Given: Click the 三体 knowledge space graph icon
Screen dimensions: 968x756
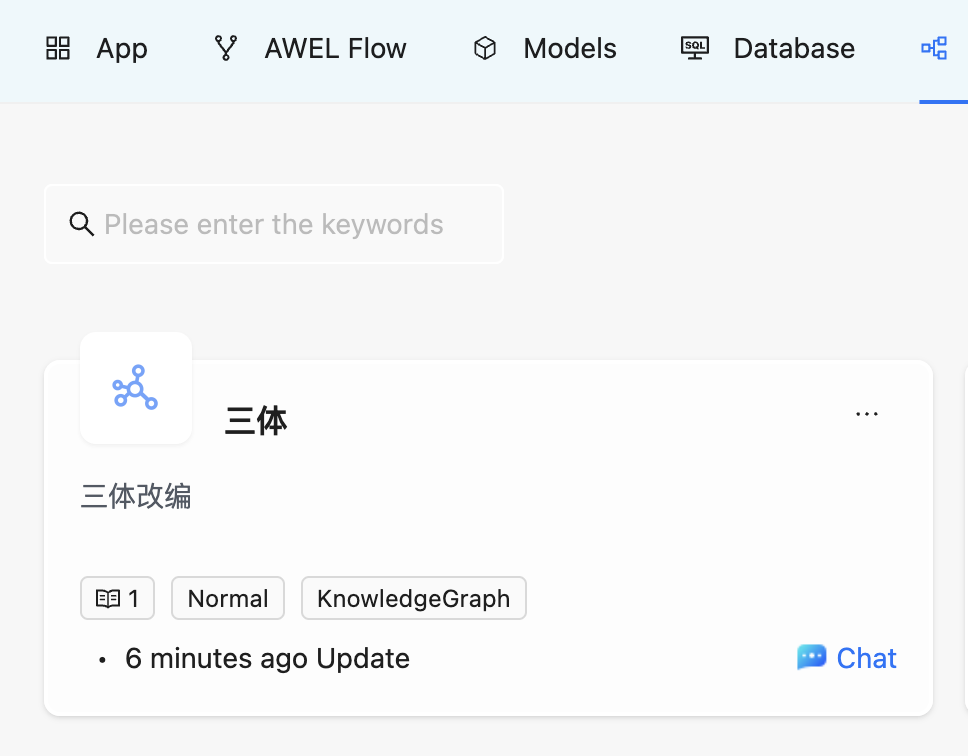Looking at the screenshot, I should click(135, 388).
